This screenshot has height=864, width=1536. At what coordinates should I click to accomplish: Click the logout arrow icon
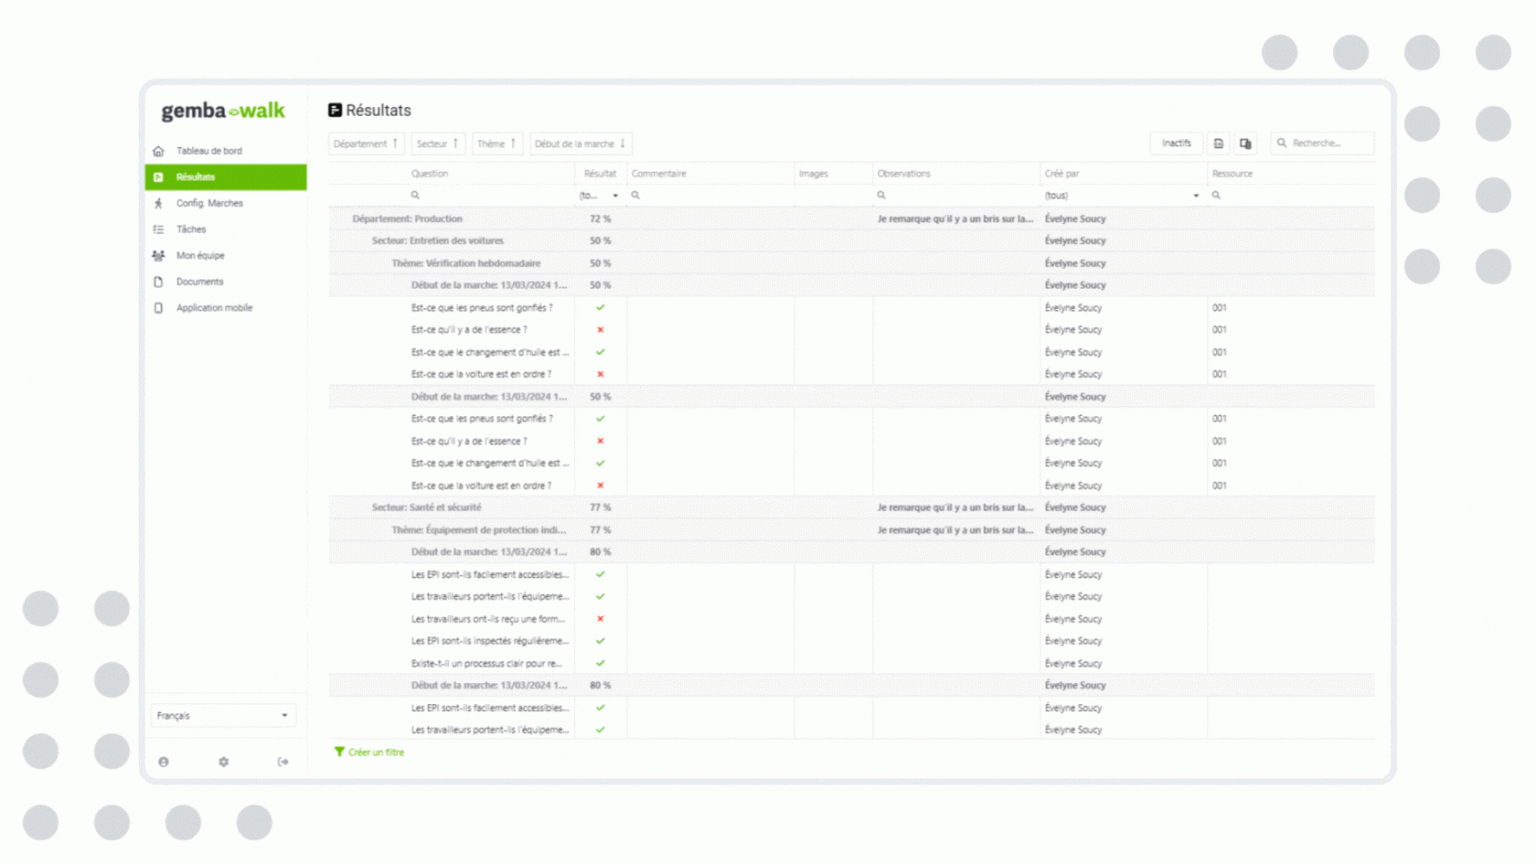tap(283, 762)
